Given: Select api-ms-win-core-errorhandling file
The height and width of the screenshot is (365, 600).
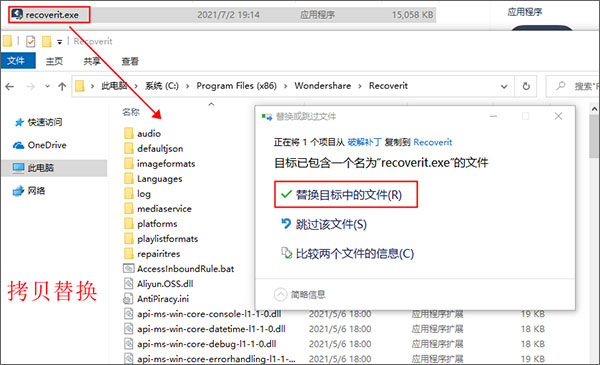Looking at the screenshot, I should click(210, 359).
